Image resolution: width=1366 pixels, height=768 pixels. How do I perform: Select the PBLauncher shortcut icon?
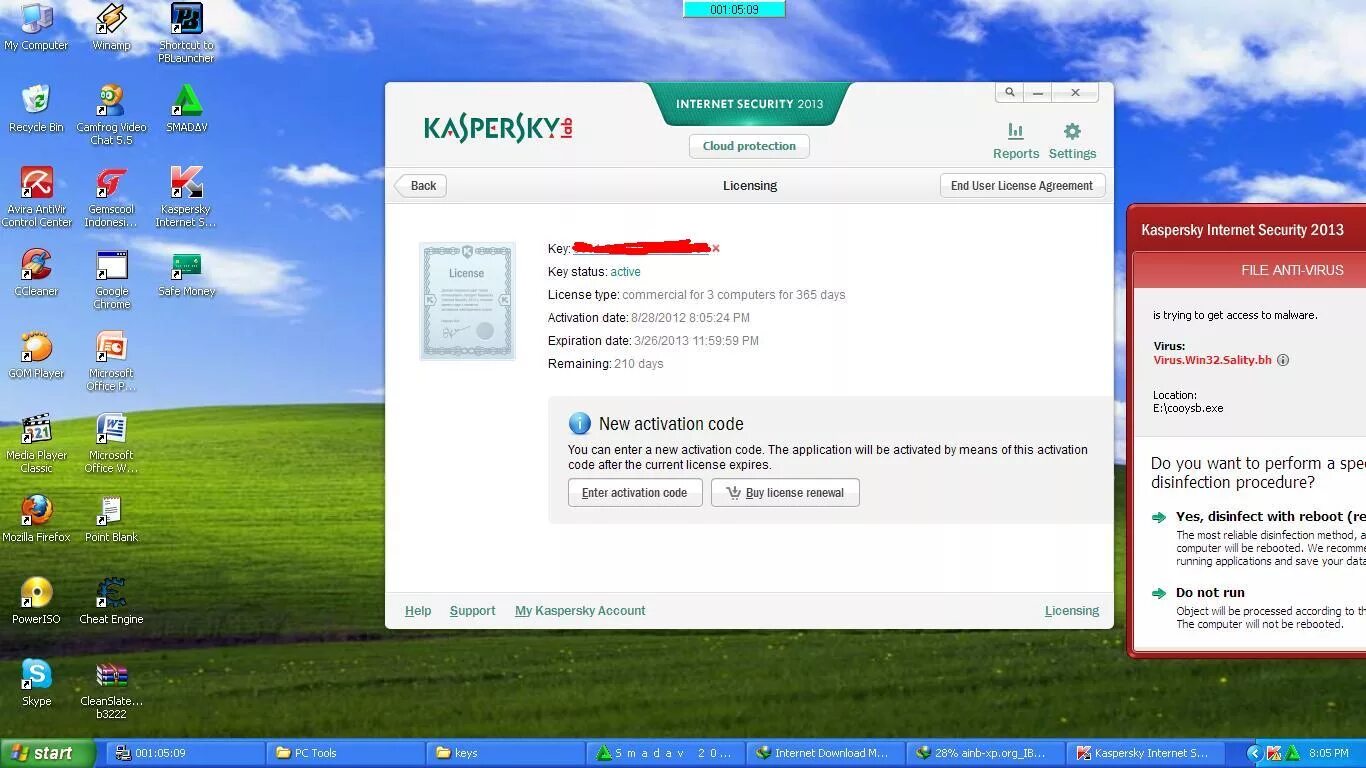coord(186,33)
